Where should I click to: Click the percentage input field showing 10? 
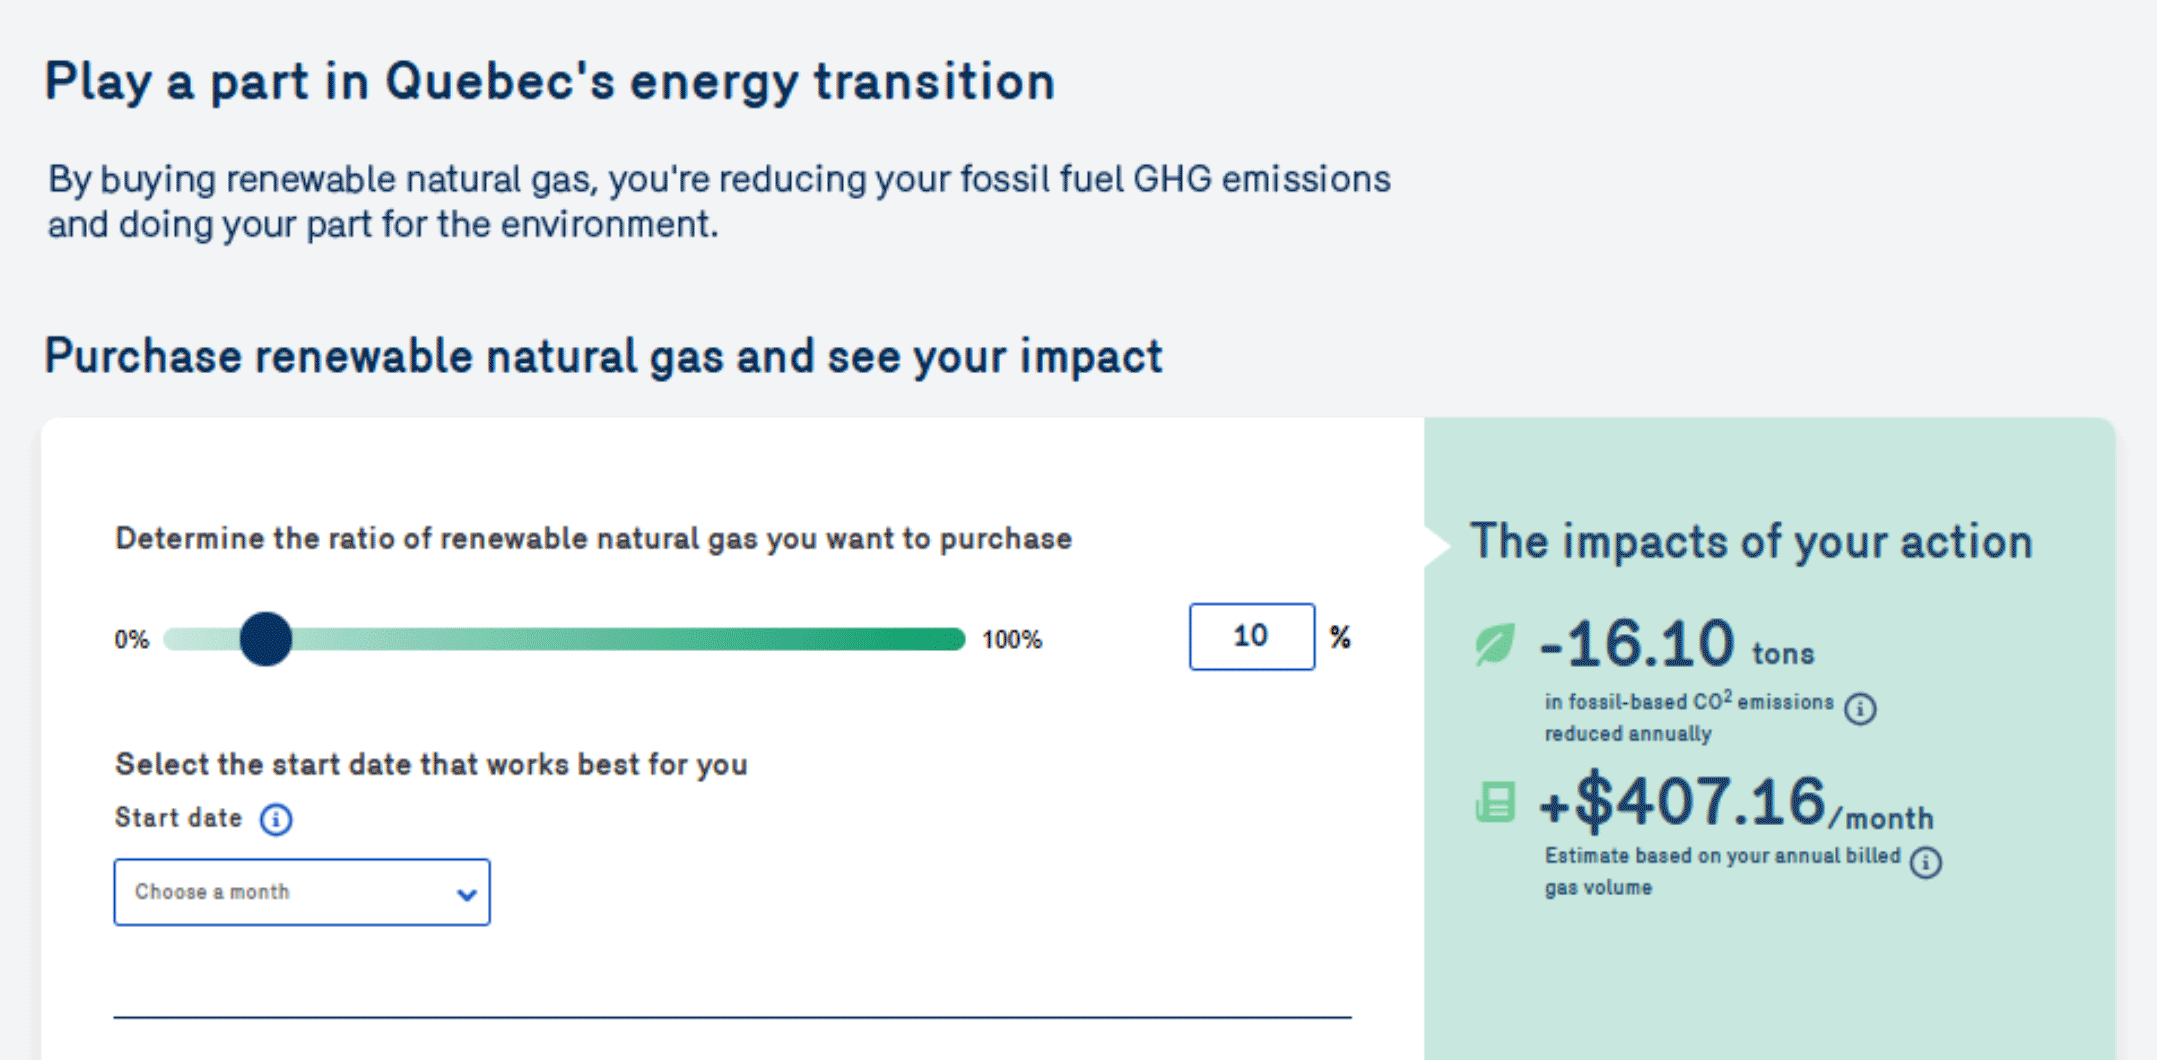pos(1252,637)
